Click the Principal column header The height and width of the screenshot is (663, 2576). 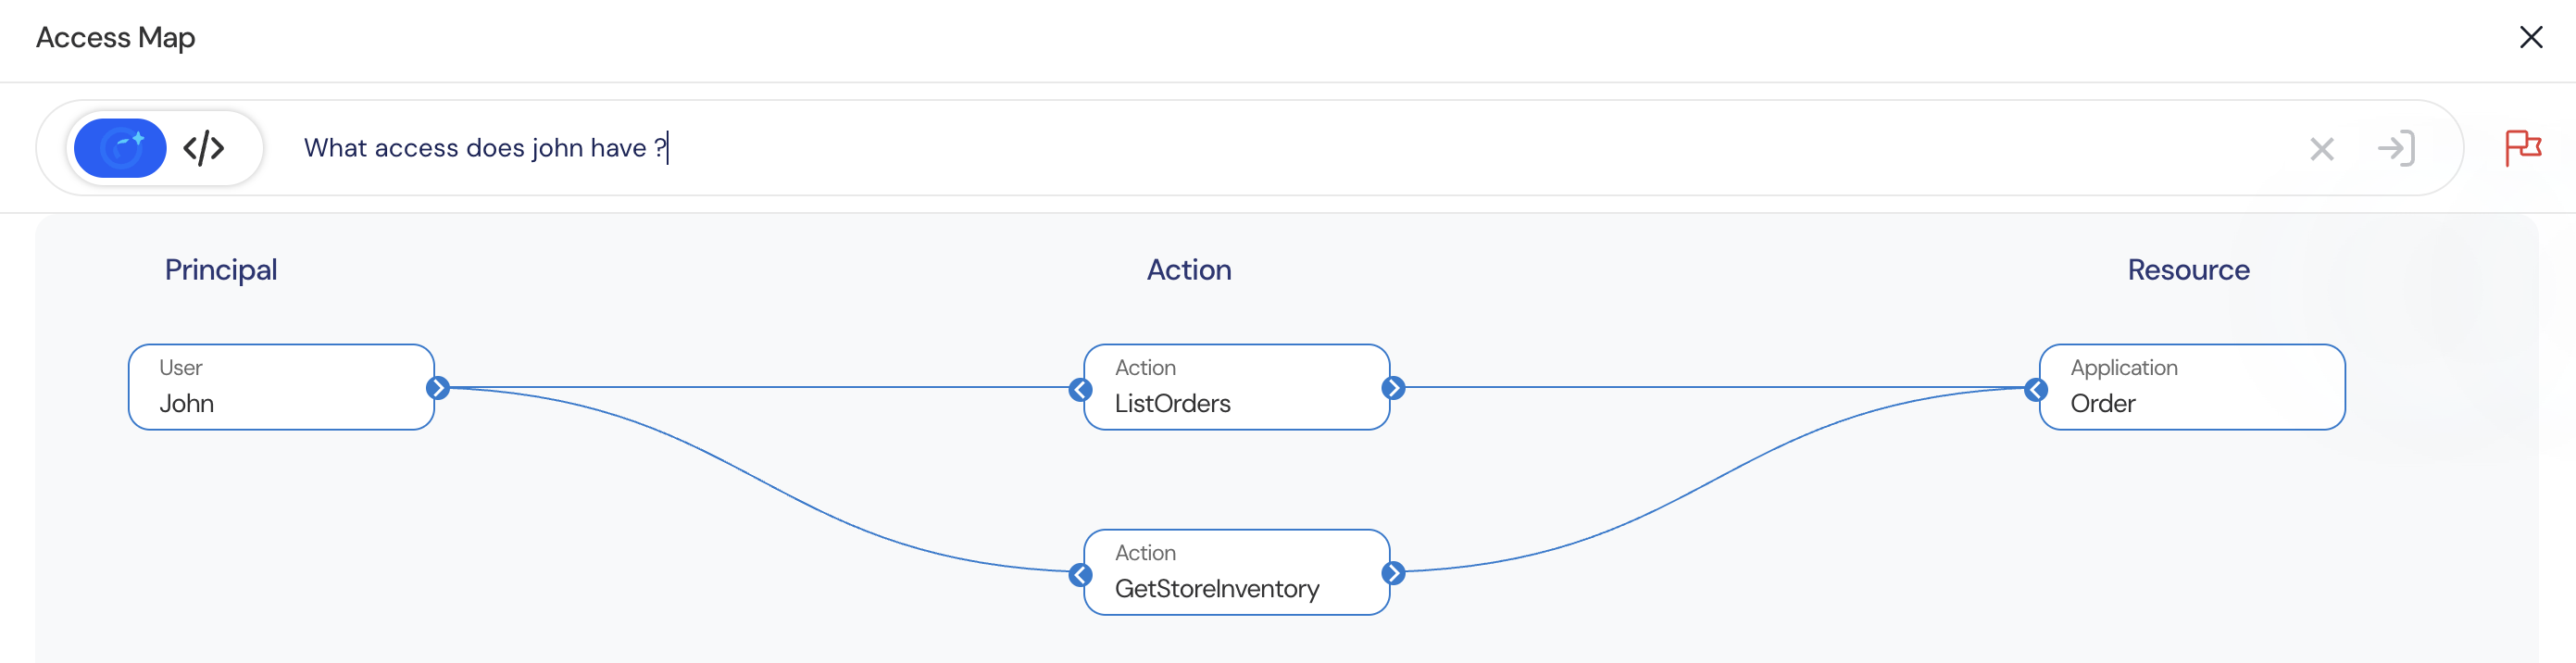(x=221, y=270)
